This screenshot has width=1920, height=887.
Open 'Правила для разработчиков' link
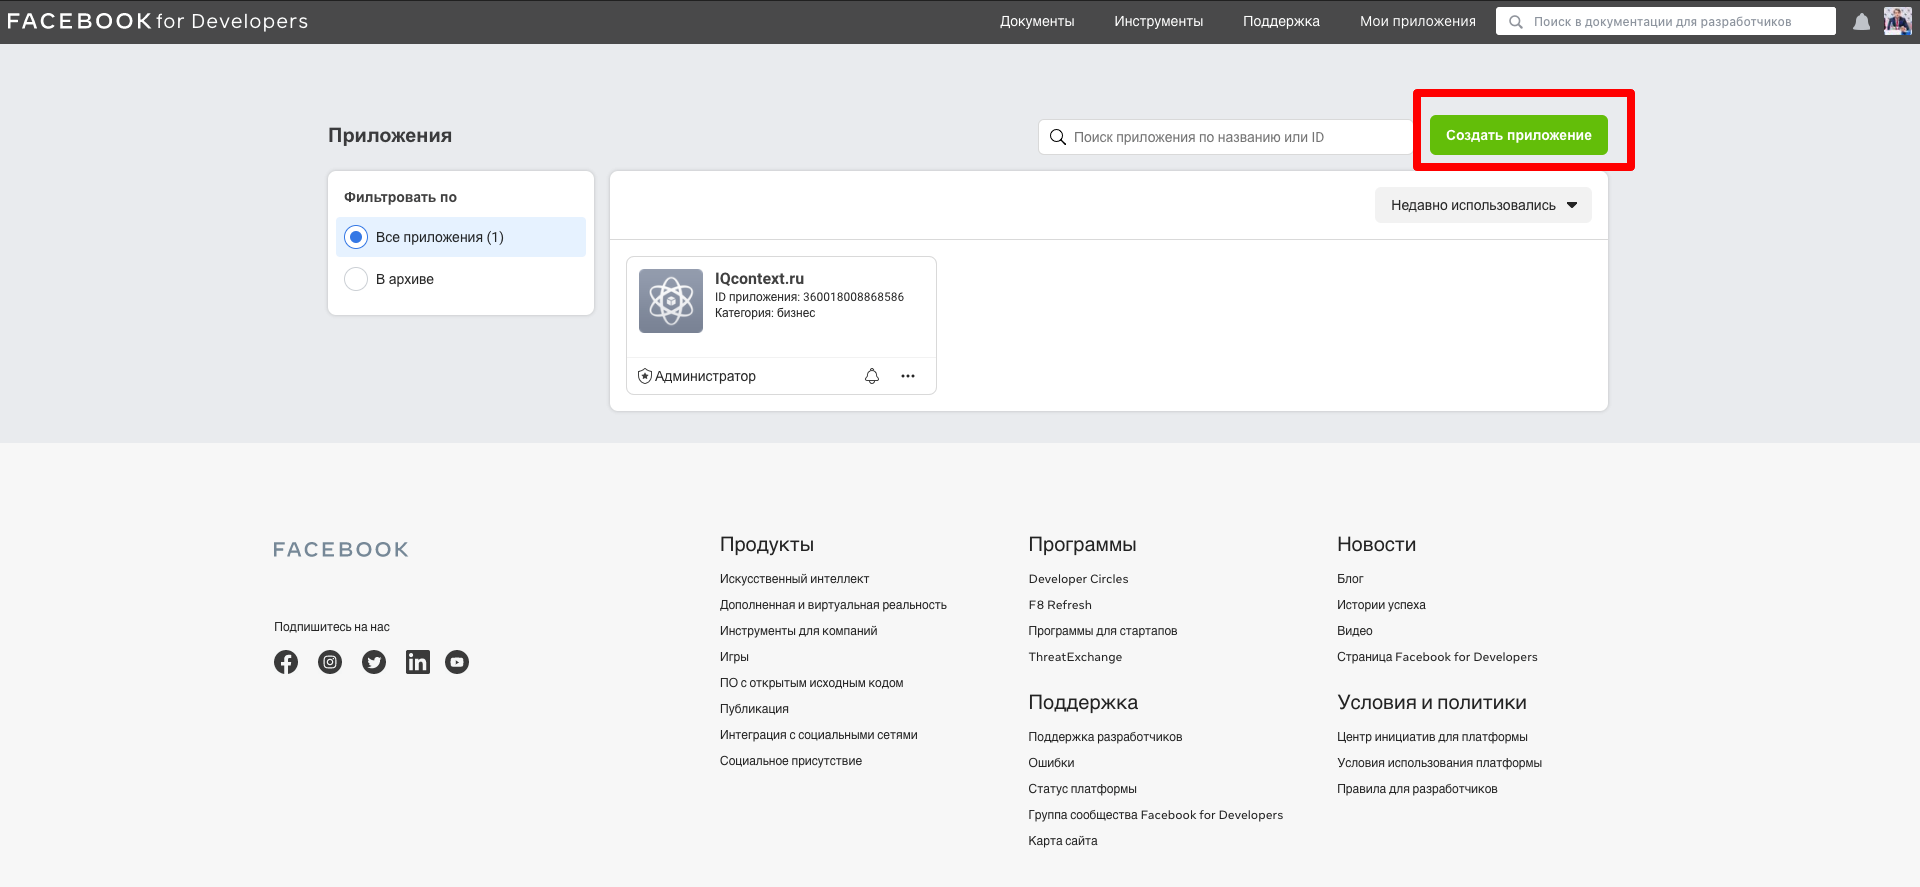coord(1417,789)
